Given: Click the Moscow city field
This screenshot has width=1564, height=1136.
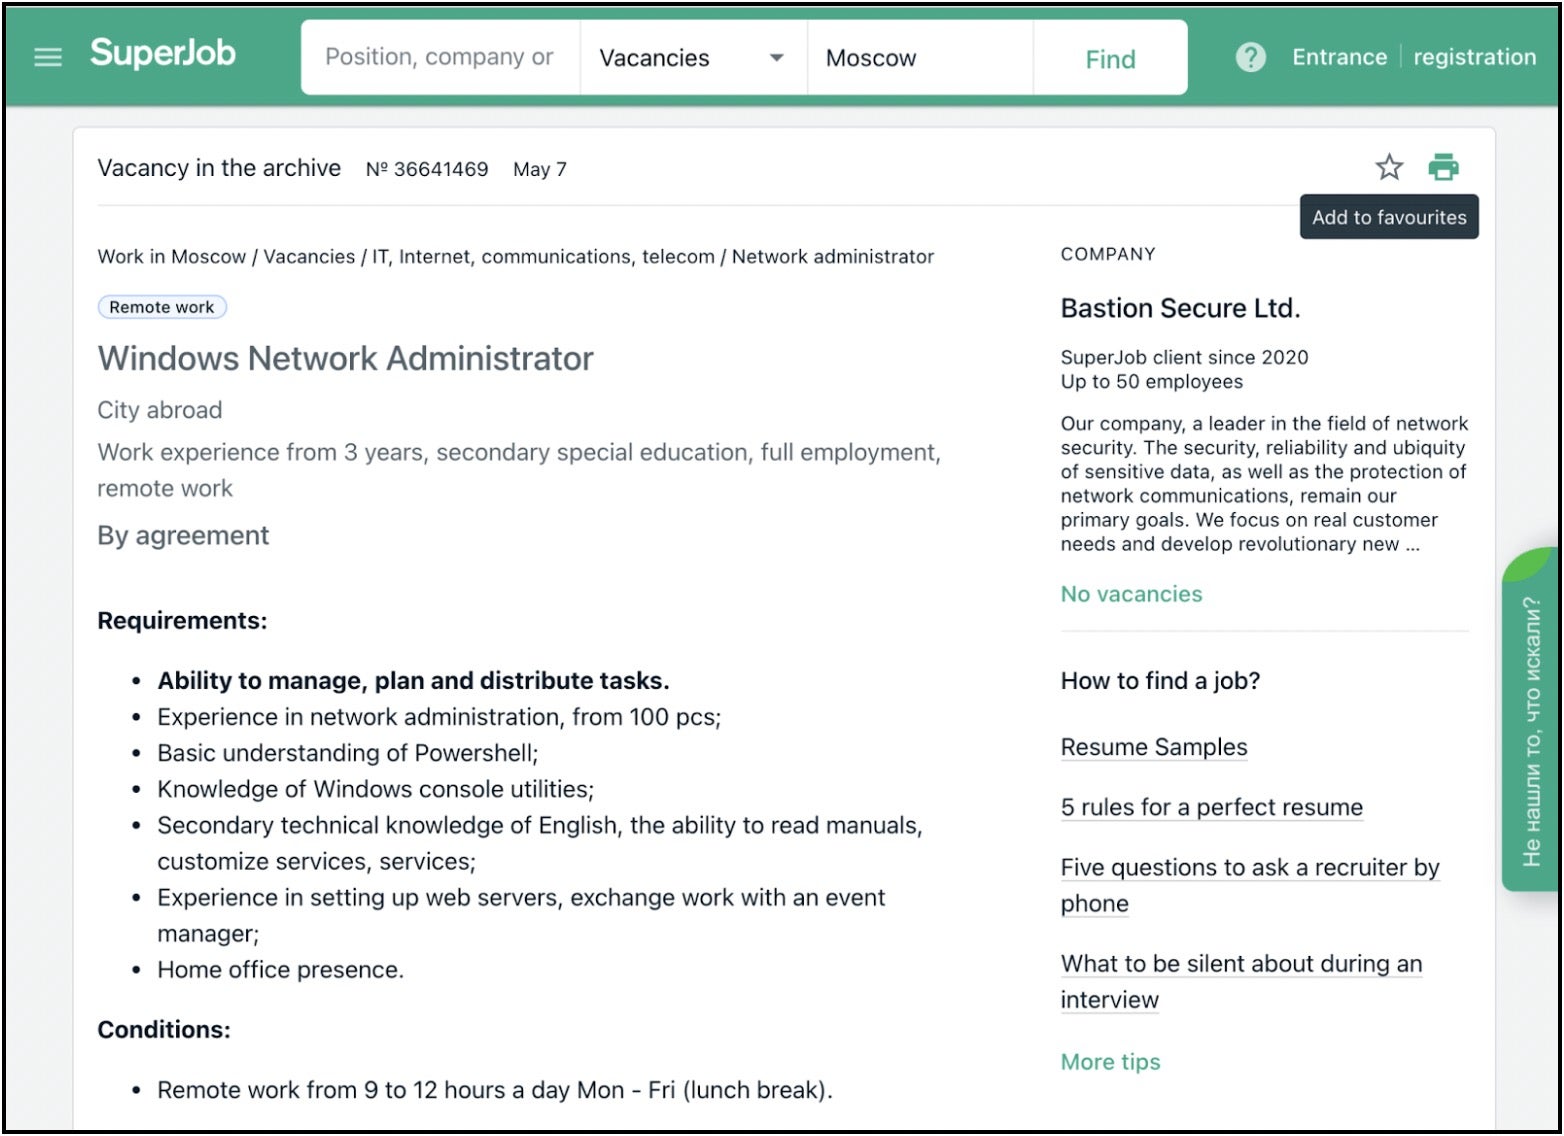Looking at the screenshot, I should (918, 58).
